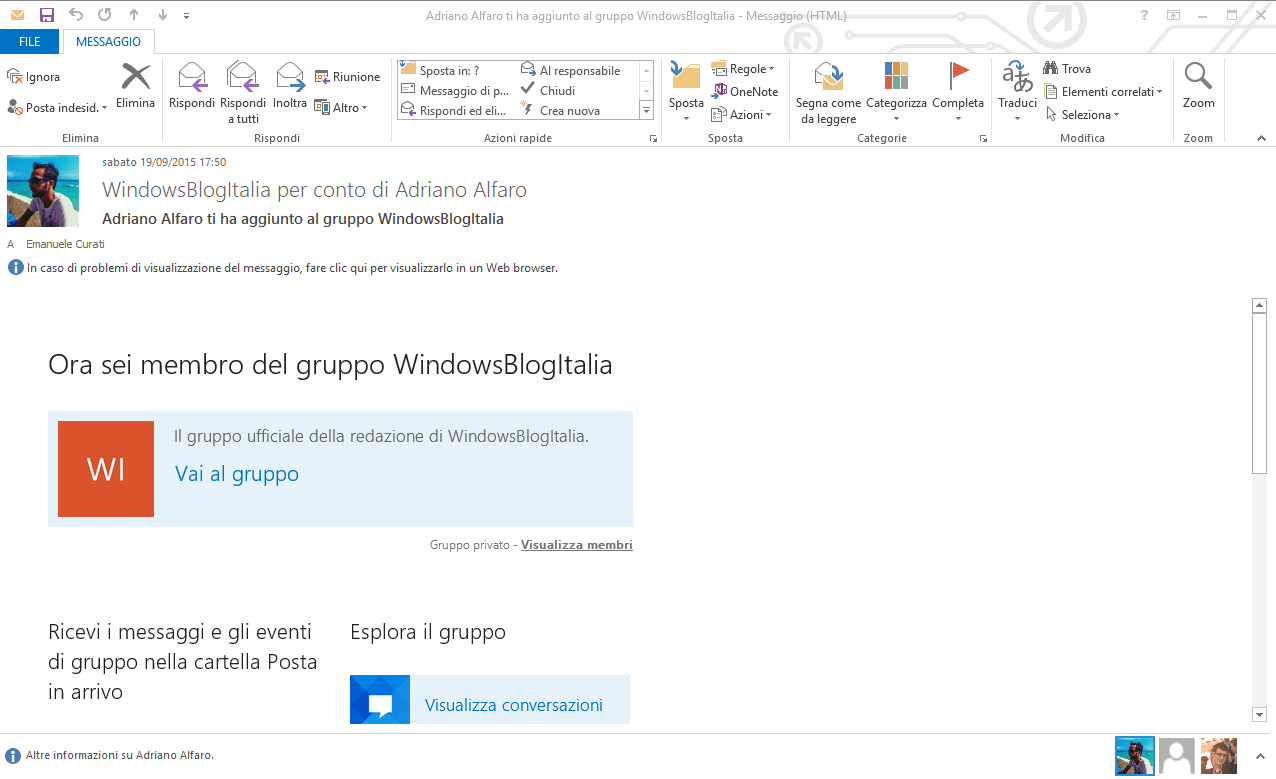Open the Azioni dropdown
Screen dimensions: 1276x779
[742, 115]
